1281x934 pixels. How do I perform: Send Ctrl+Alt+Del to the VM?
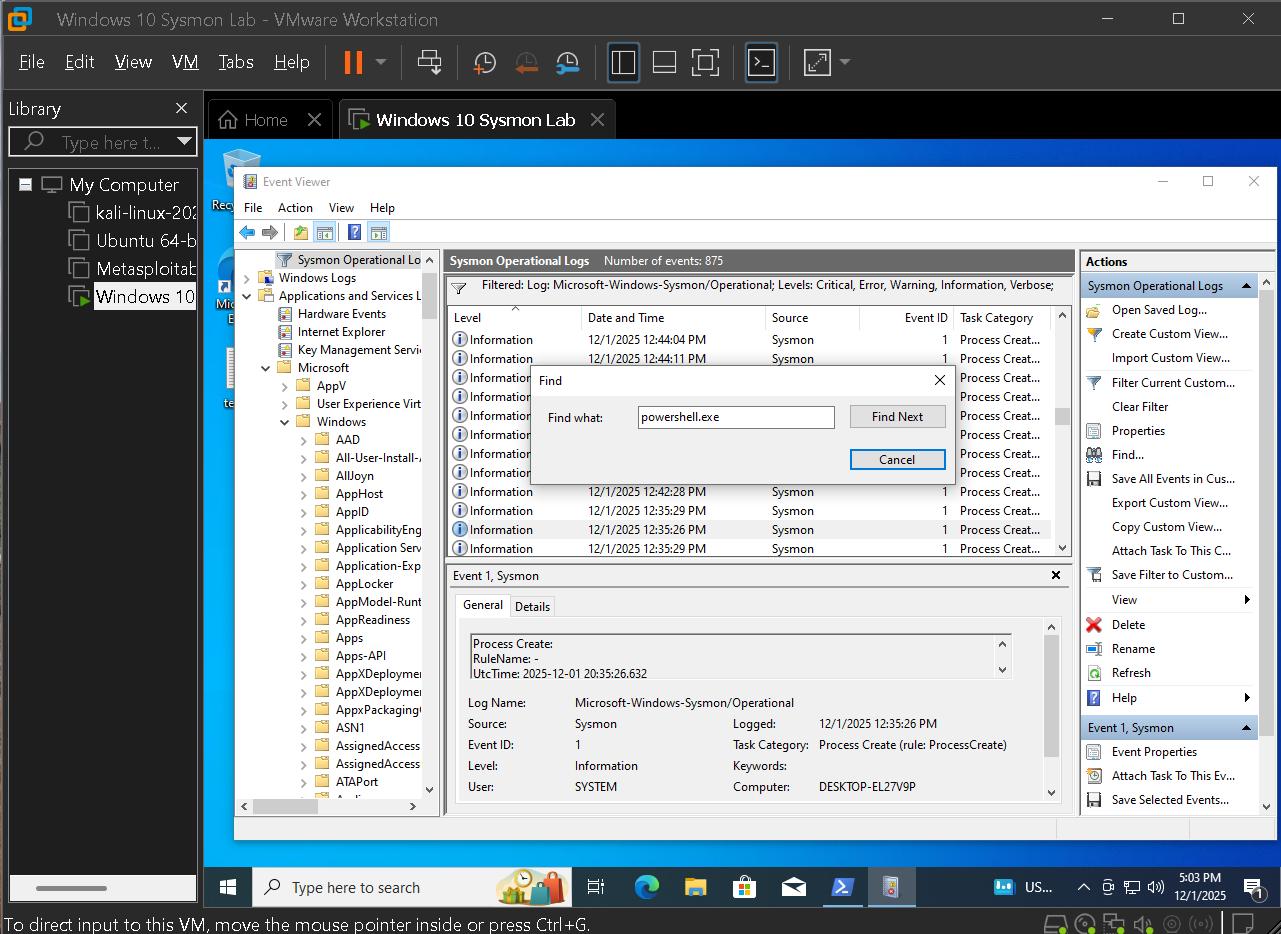(x=429, y=62)
